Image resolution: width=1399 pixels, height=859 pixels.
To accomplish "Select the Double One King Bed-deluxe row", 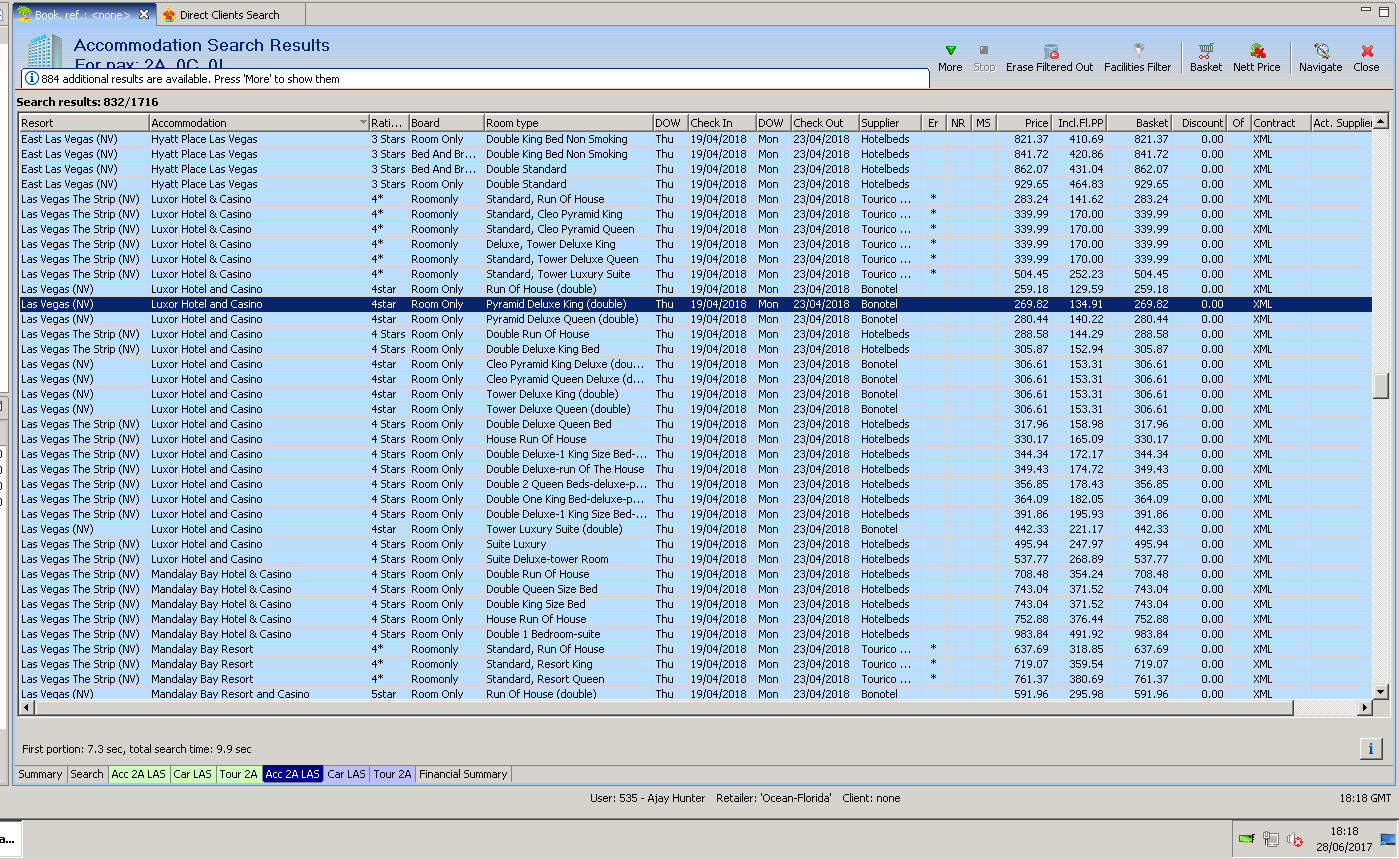I will (x=695, y=499).
